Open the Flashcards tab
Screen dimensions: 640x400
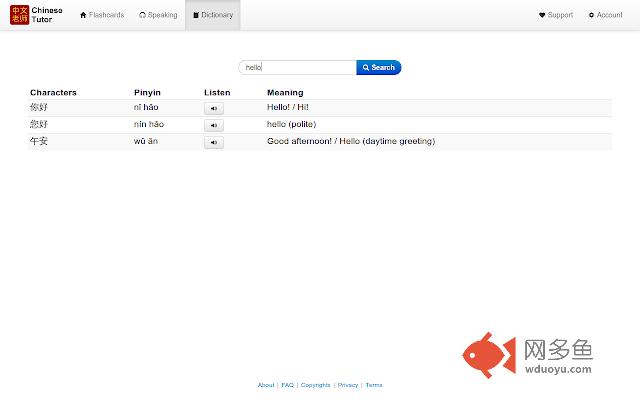tap(102, 15)
